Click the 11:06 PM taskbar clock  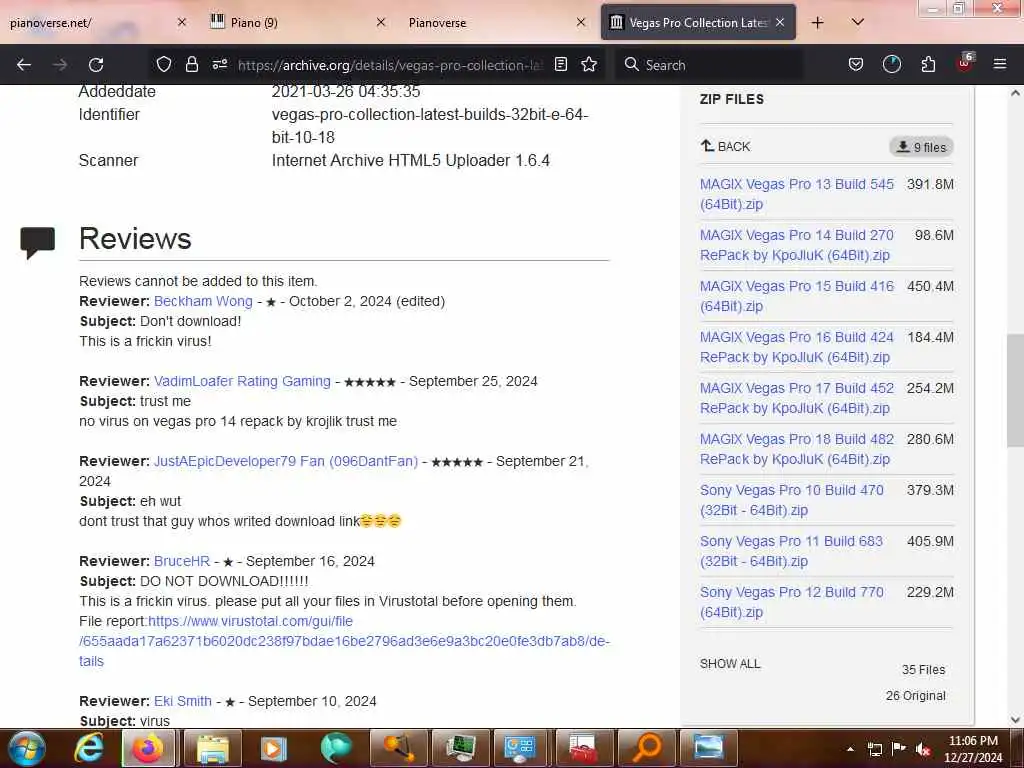point(973,748)
